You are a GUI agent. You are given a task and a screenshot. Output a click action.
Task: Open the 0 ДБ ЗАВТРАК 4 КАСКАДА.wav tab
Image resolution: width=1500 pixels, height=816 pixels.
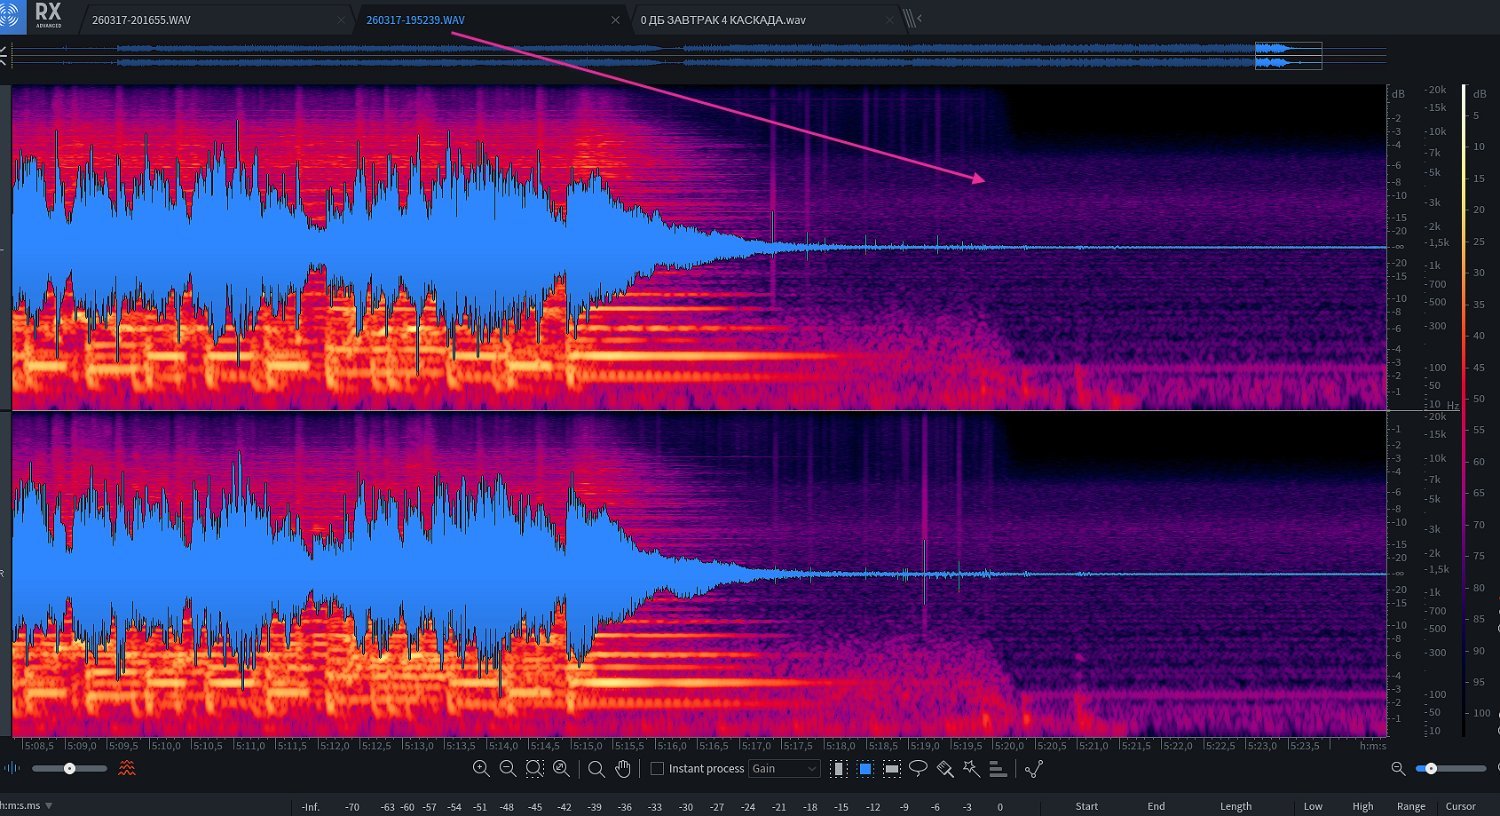click(723, 20)
